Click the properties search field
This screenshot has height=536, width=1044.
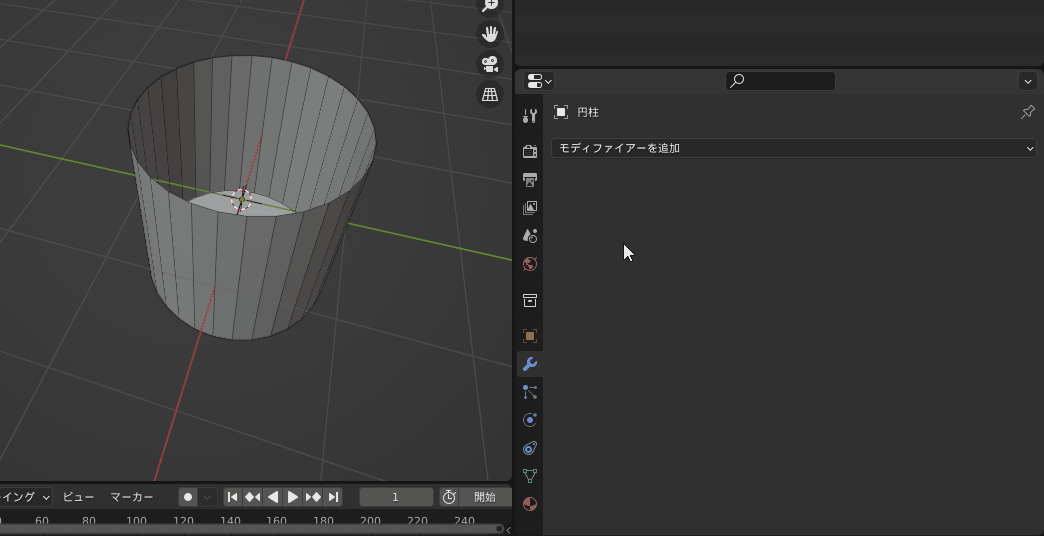780,81
